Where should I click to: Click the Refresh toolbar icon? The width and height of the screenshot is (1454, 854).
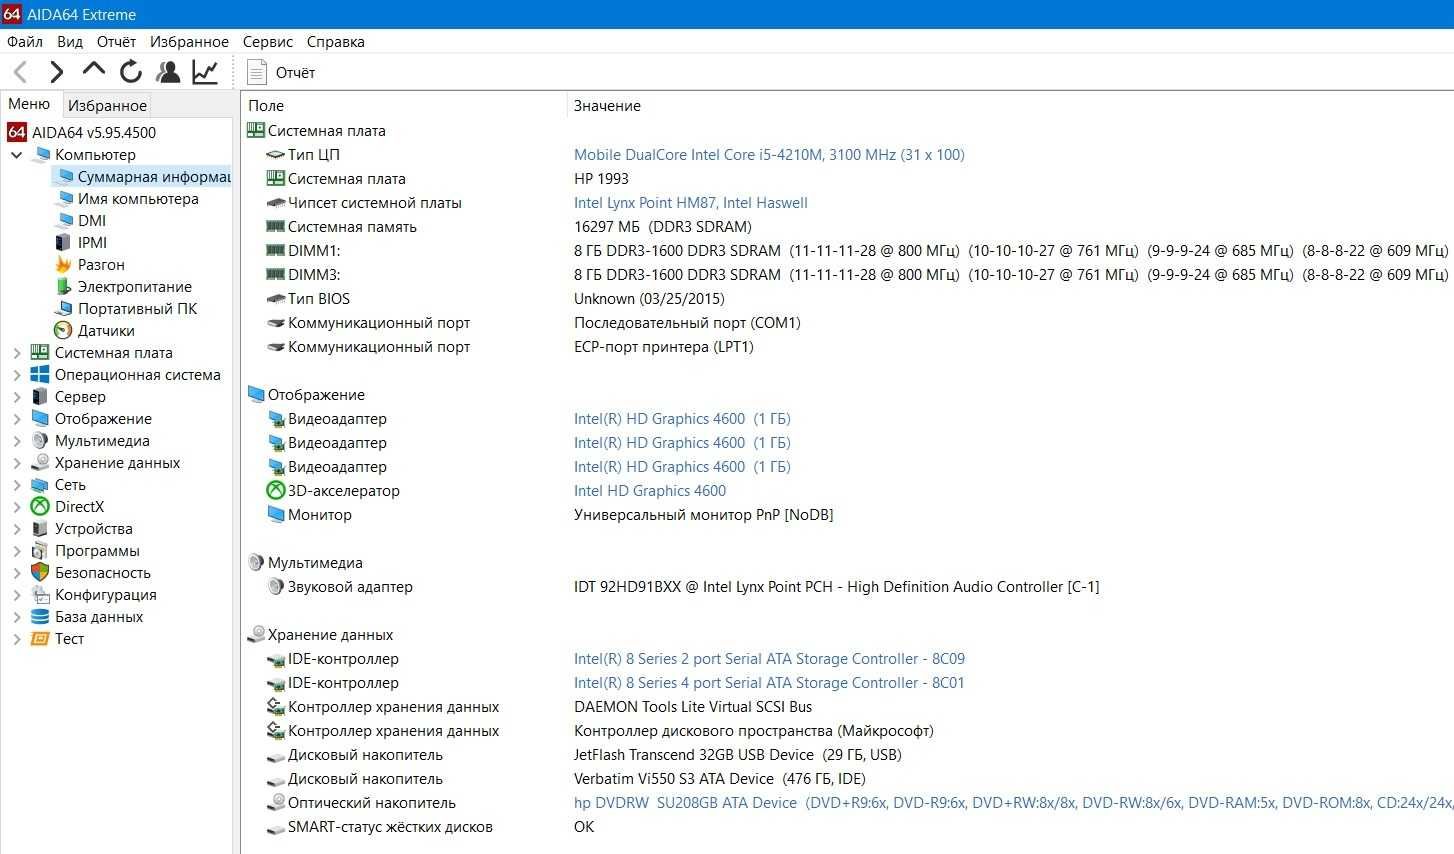point(131,72)
